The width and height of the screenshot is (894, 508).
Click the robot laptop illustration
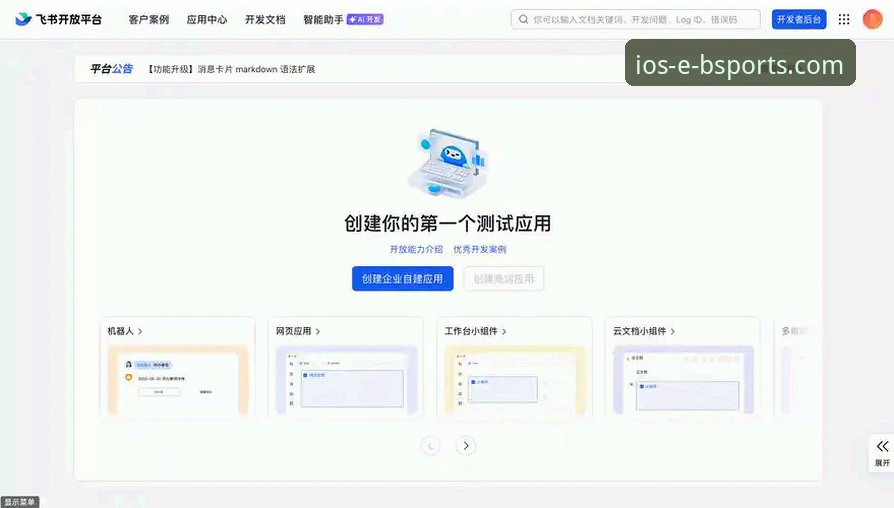tap(448, 163)
